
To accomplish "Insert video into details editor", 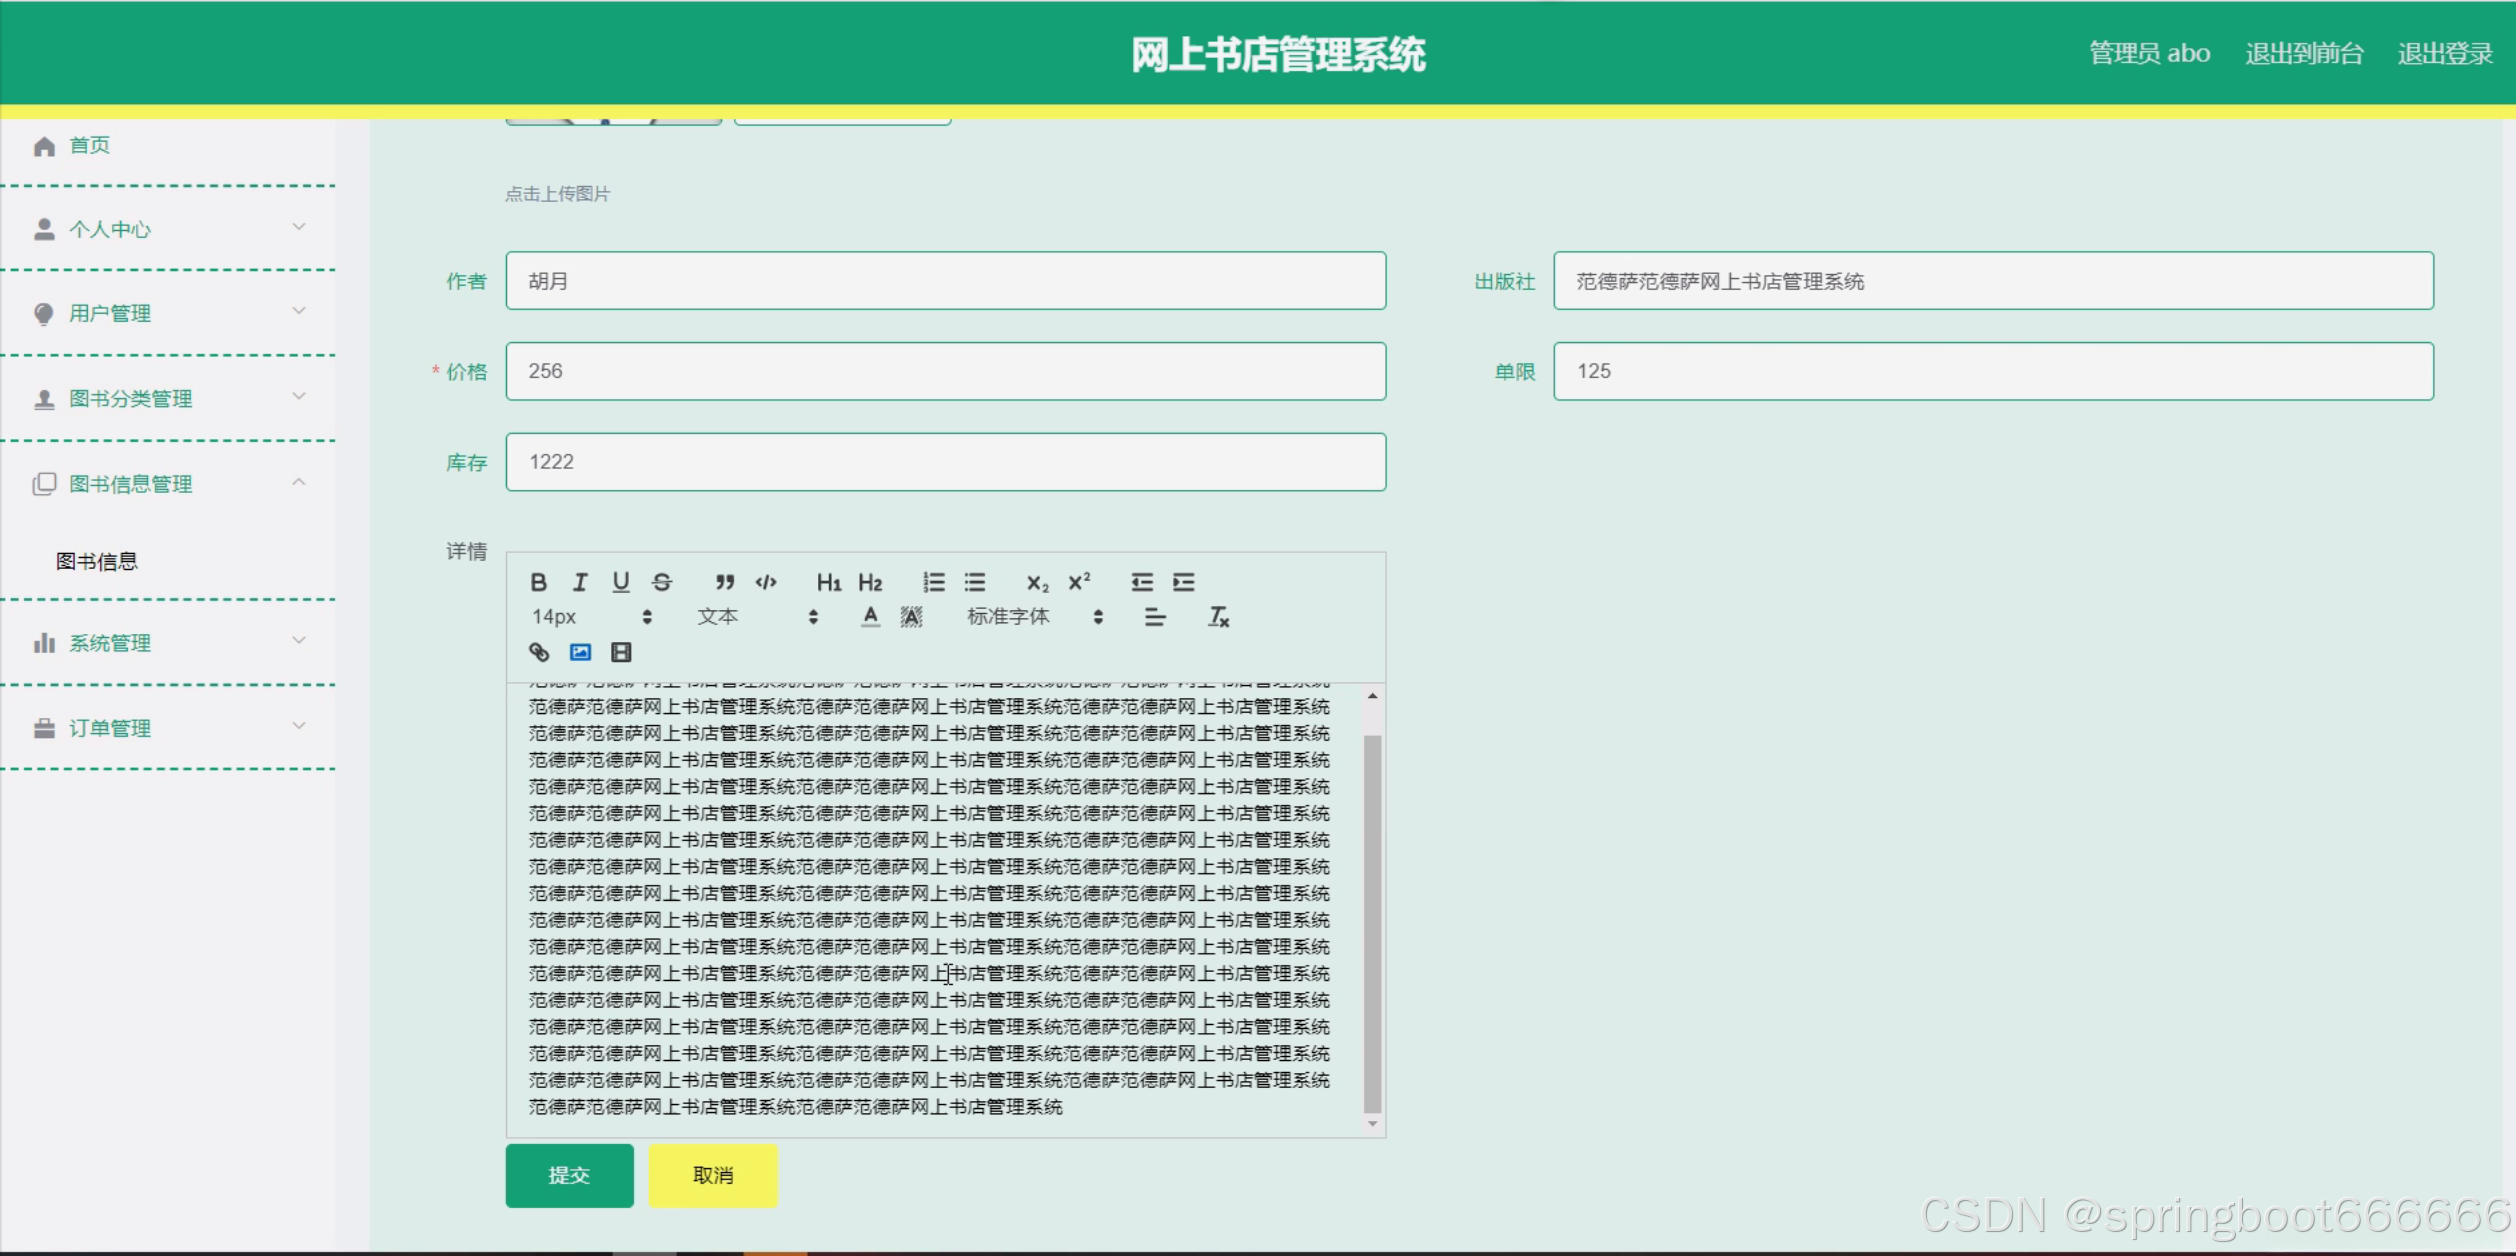I will coord(621,652).
